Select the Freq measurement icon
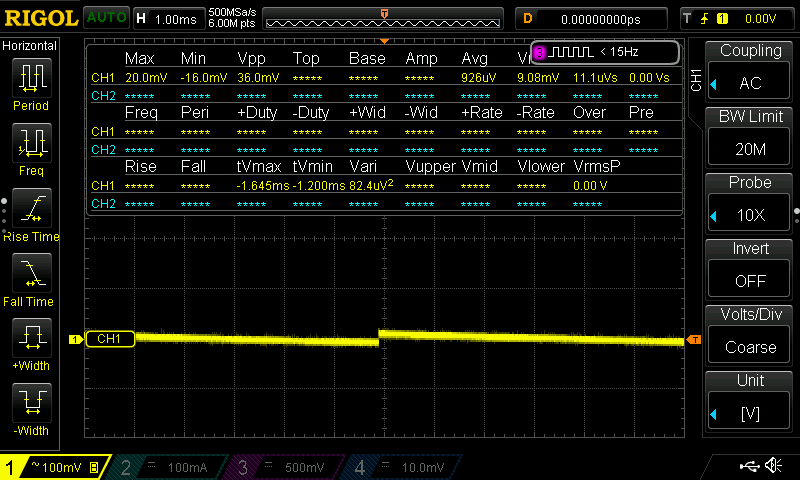800x480 pixels. 32,143
